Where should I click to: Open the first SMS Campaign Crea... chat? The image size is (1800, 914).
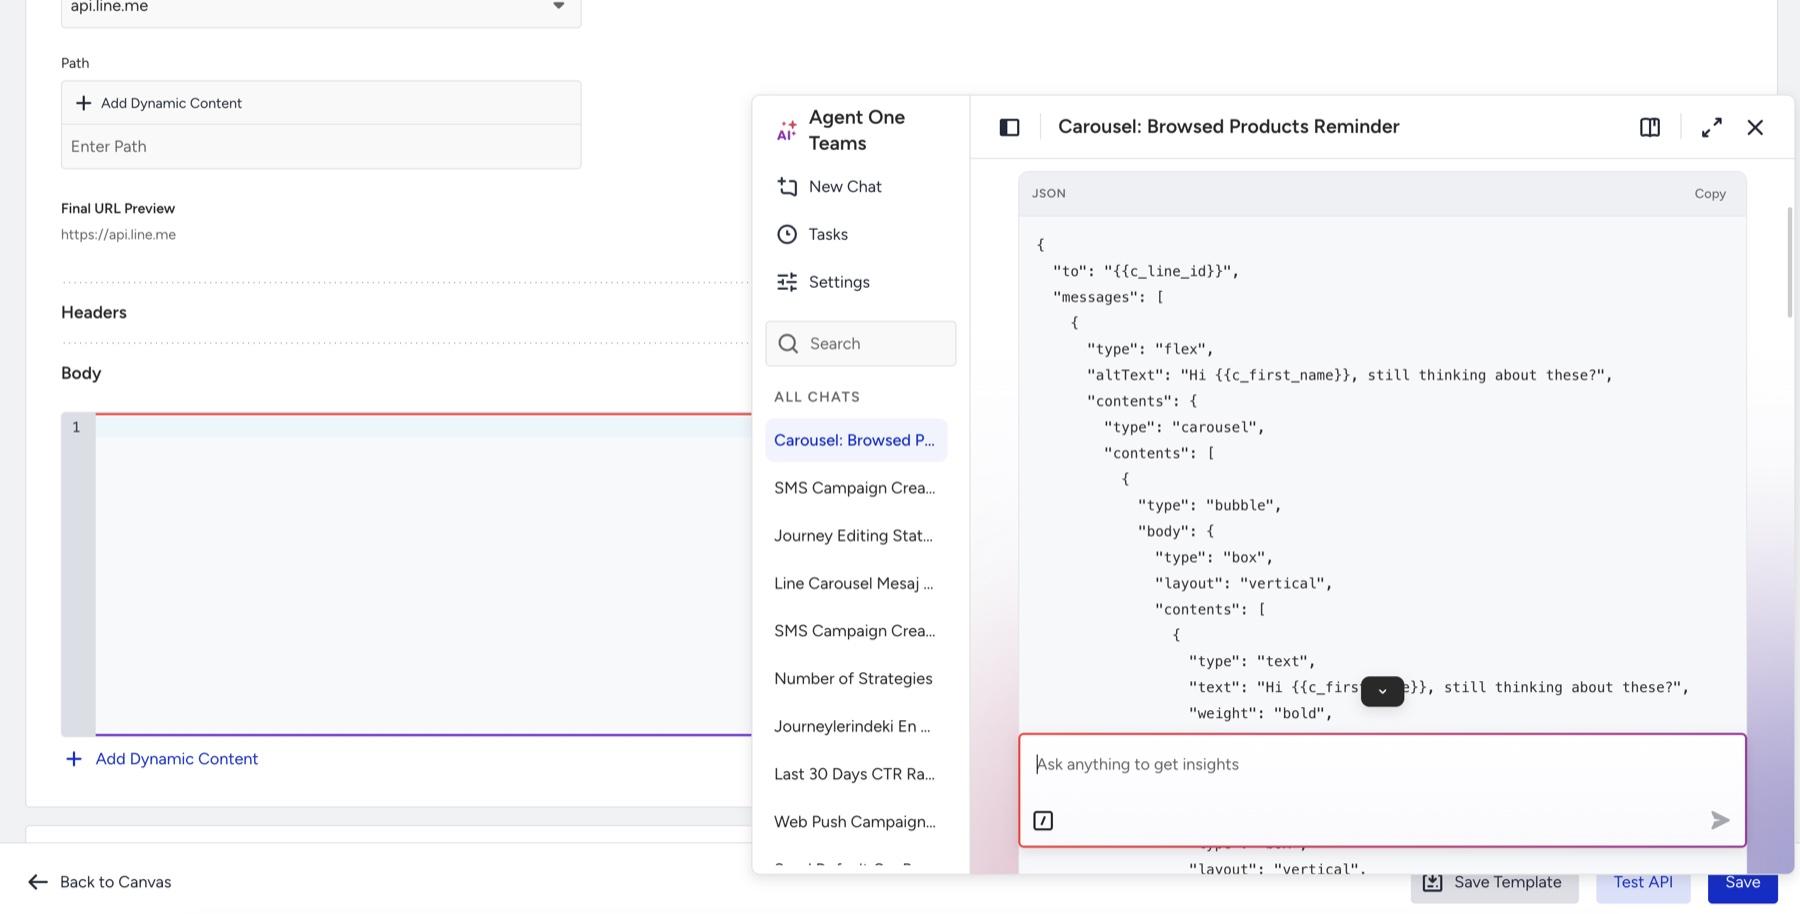click(x=856, y=488)
